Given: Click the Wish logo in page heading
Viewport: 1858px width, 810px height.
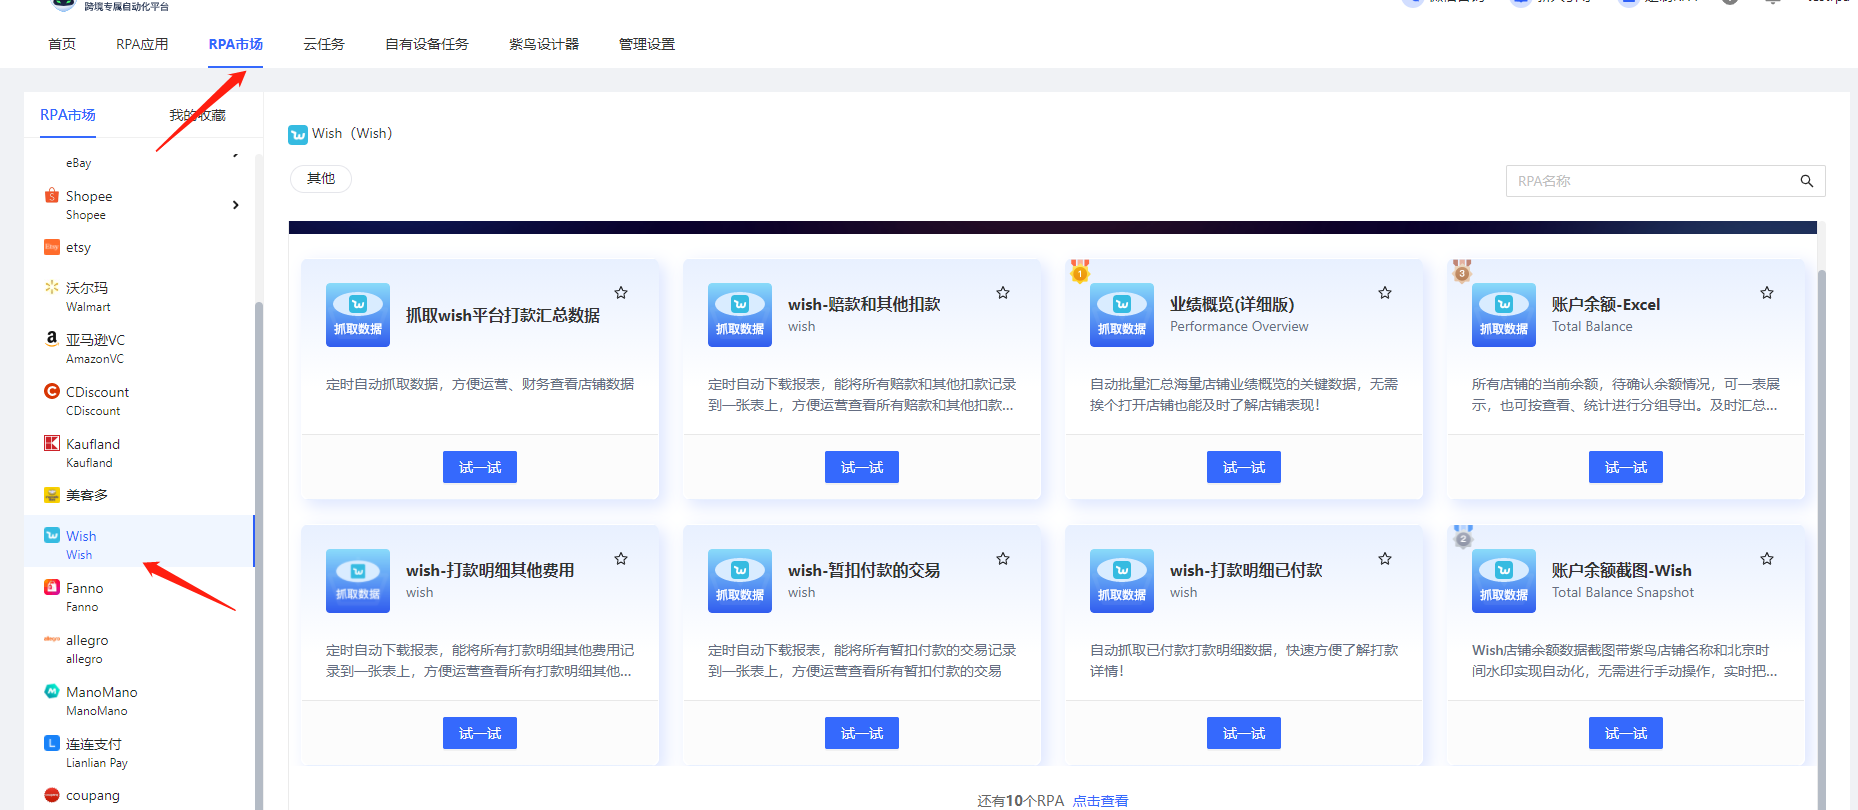Looking at the screenshot, I should click(298, 134).
